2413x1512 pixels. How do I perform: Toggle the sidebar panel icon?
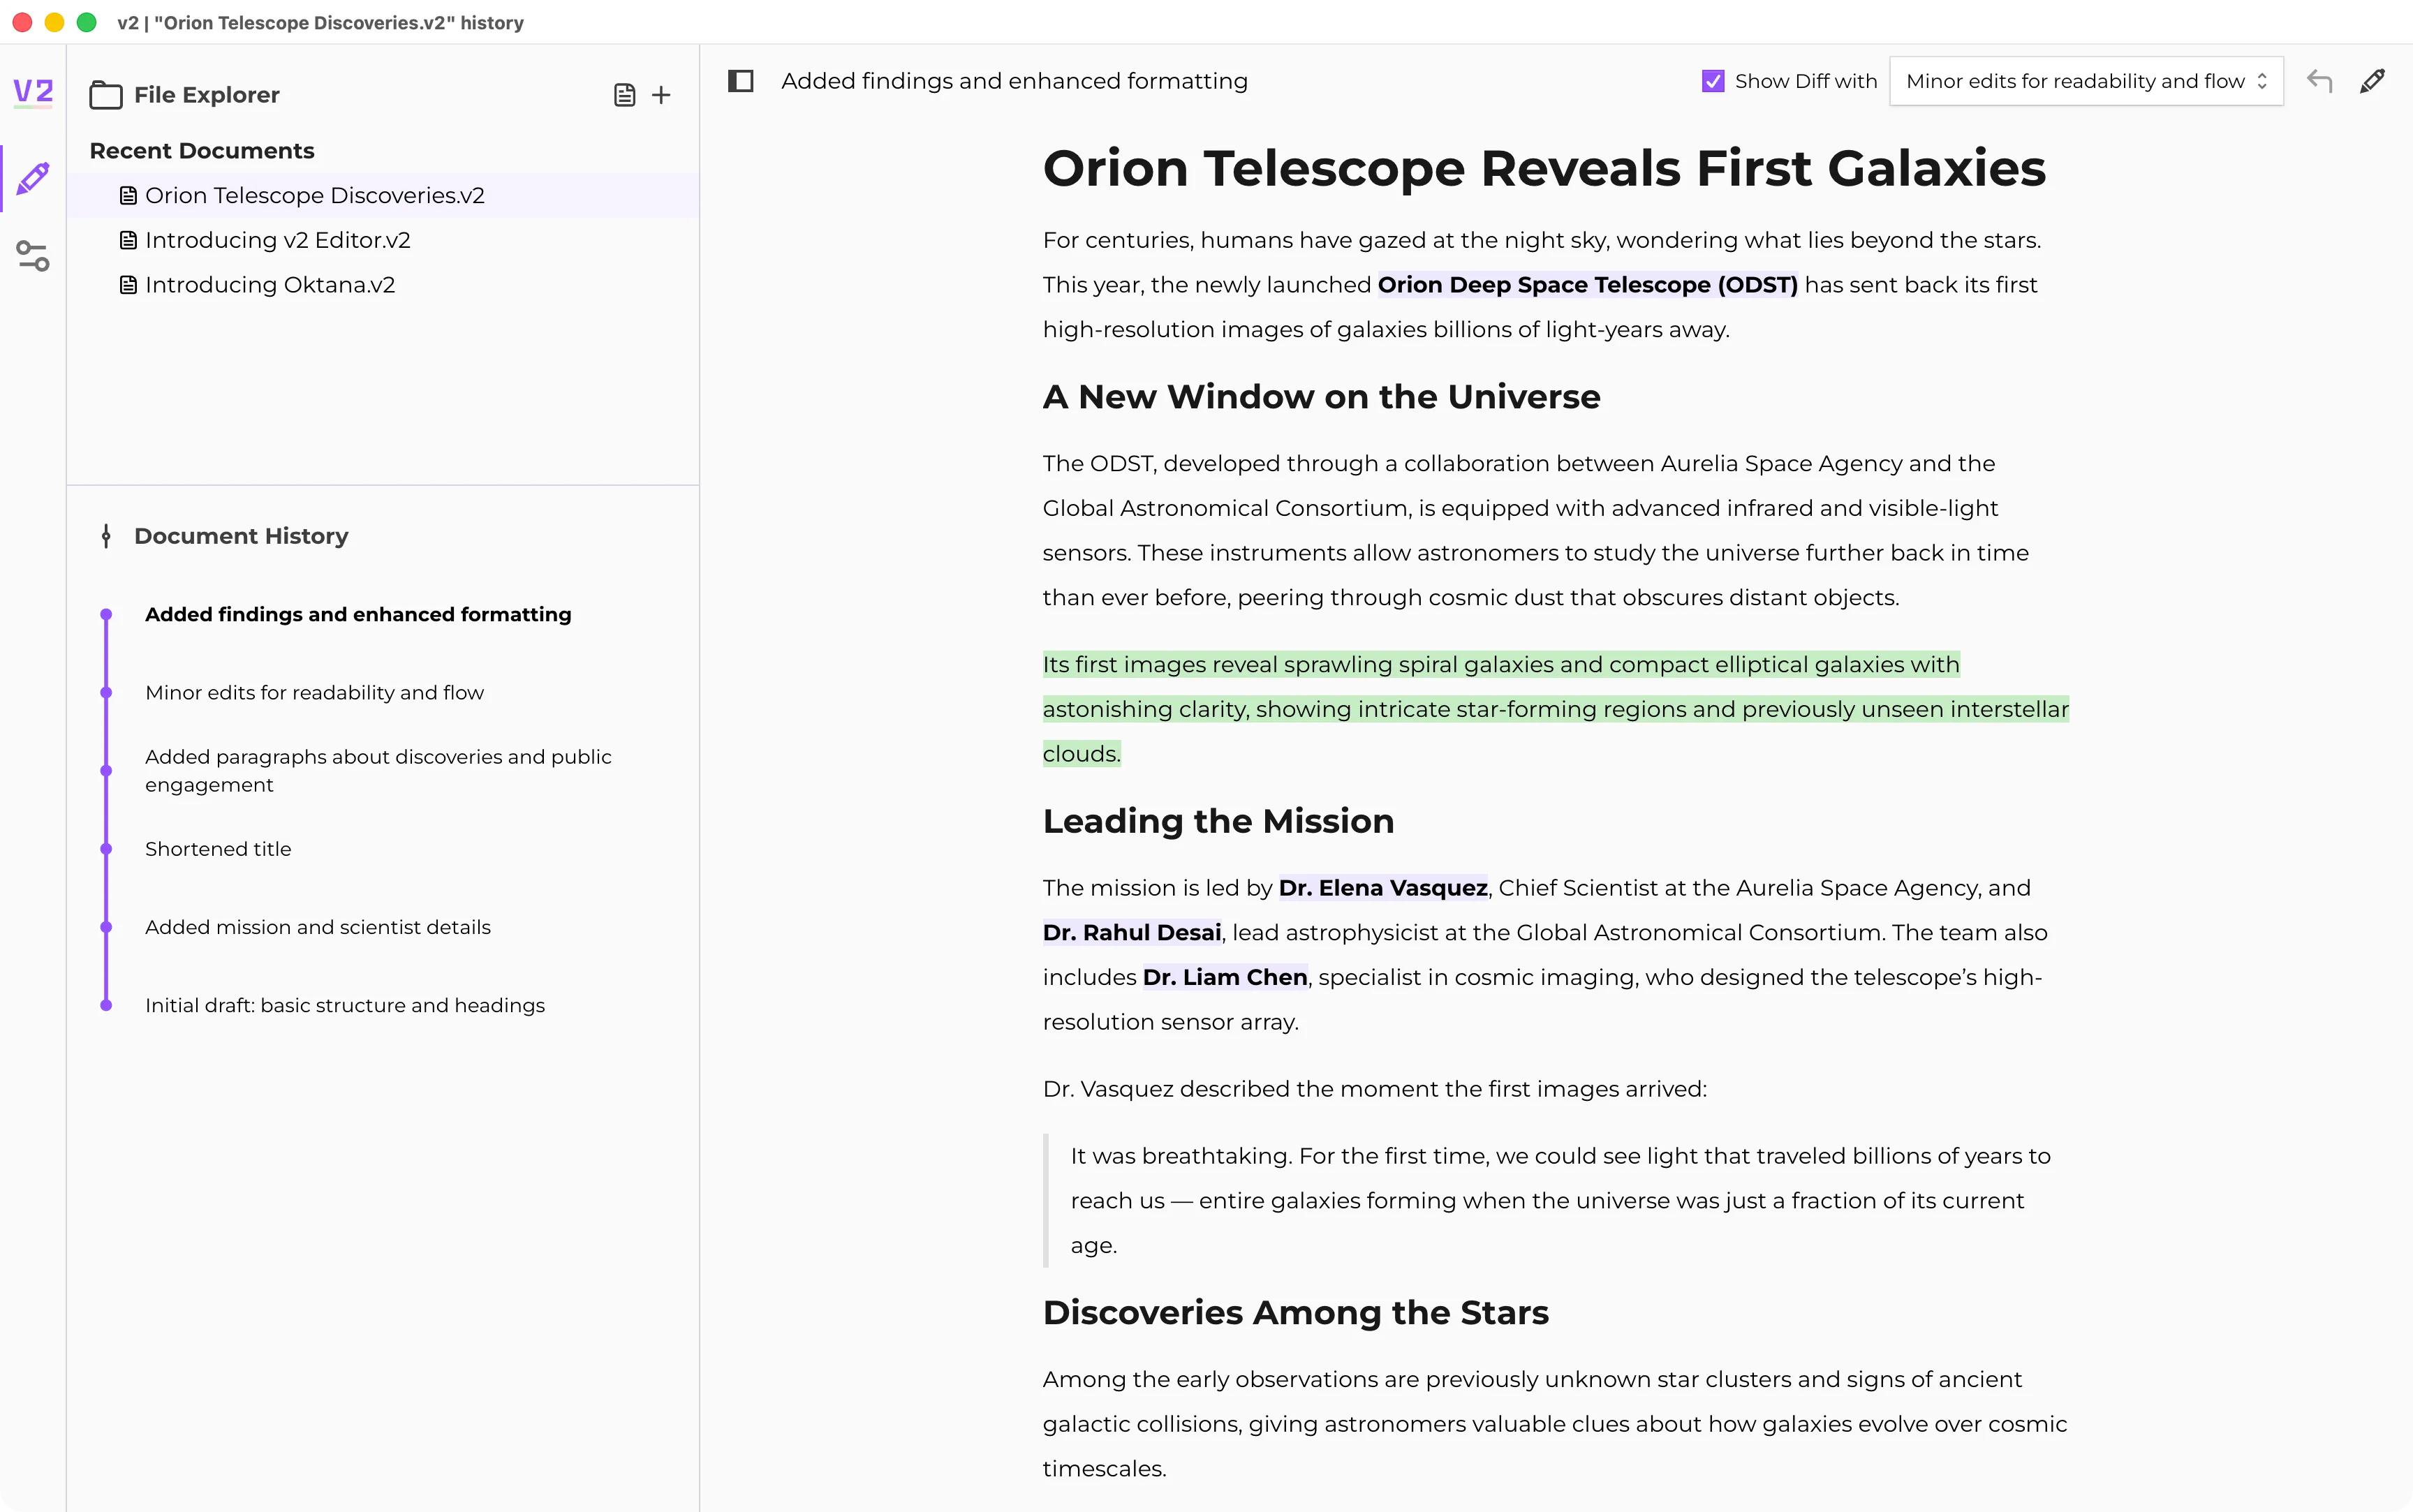740,81
